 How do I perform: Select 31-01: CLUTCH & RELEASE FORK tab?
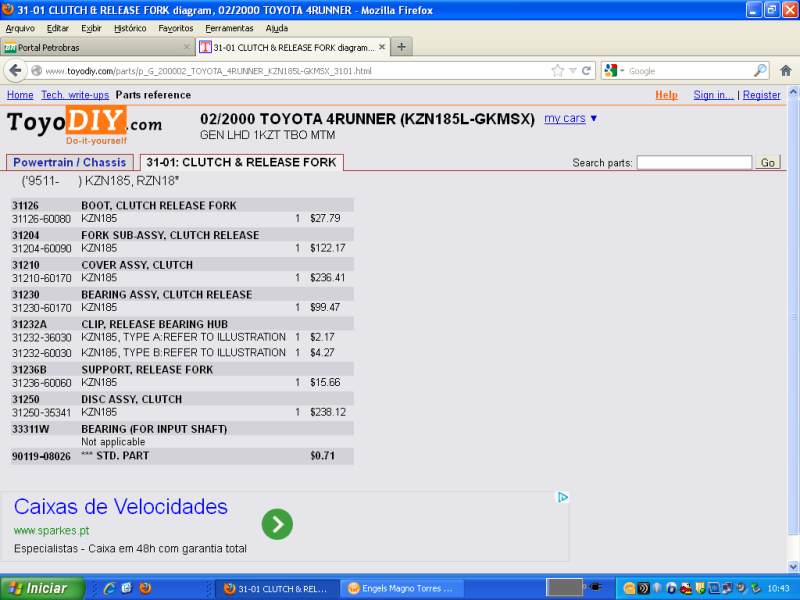point(241,162)
